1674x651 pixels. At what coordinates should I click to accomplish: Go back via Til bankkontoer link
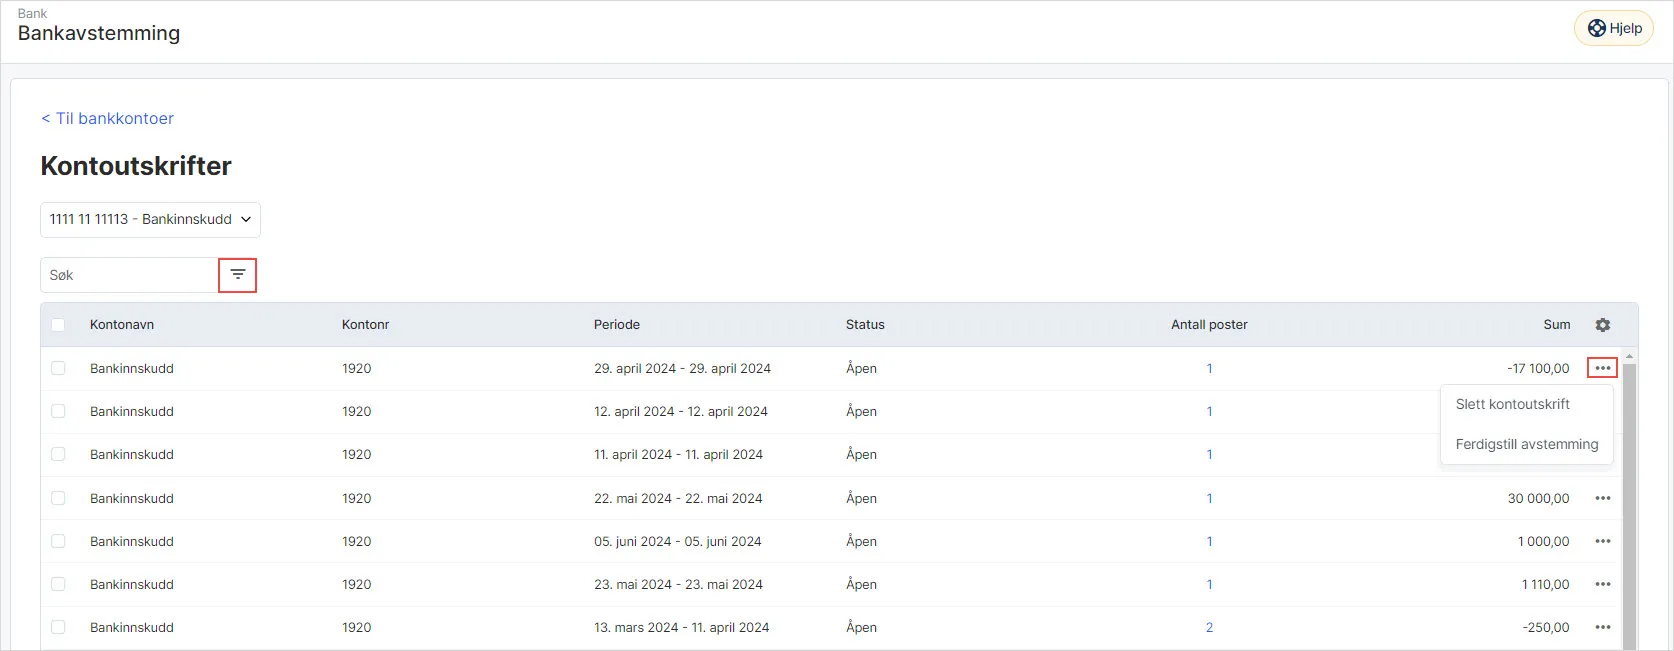107,118
